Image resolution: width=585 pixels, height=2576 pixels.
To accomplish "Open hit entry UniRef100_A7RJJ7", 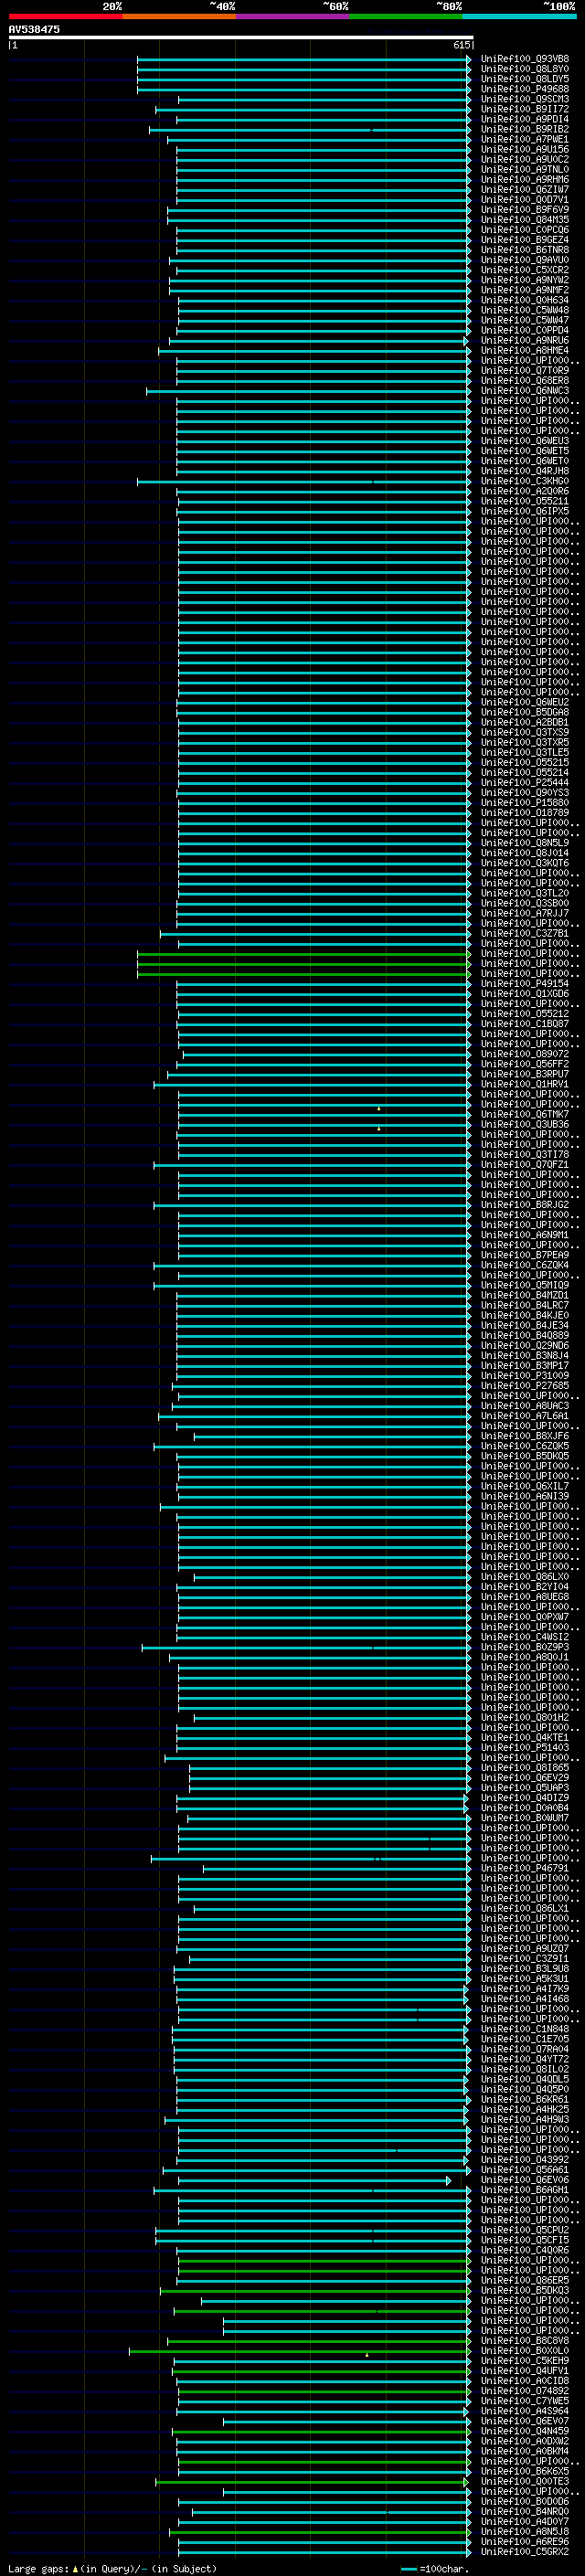I will pos(525,913).
